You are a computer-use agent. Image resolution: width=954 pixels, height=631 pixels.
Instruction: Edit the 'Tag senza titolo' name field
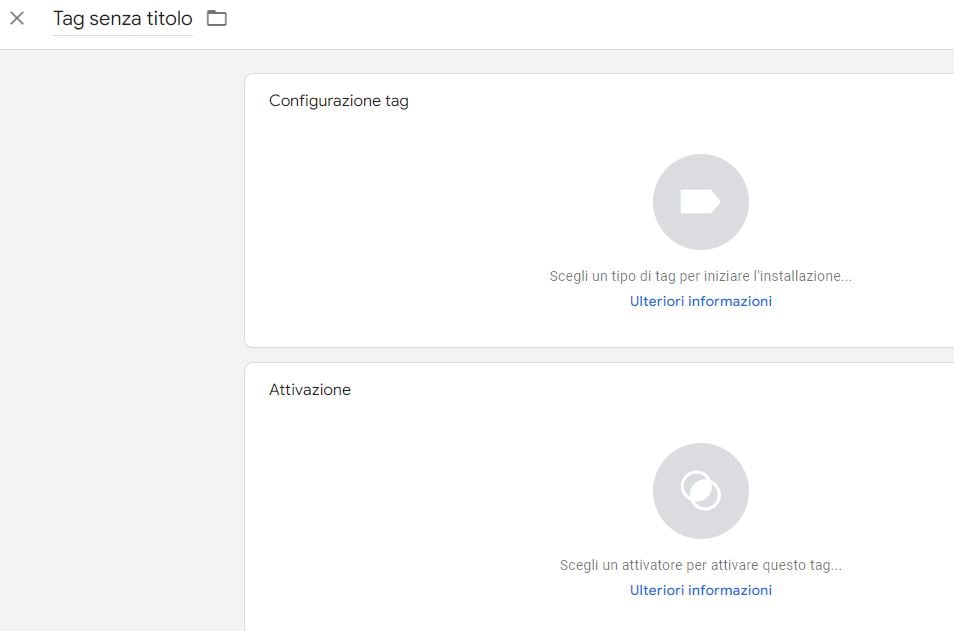(x=122, y=19)
